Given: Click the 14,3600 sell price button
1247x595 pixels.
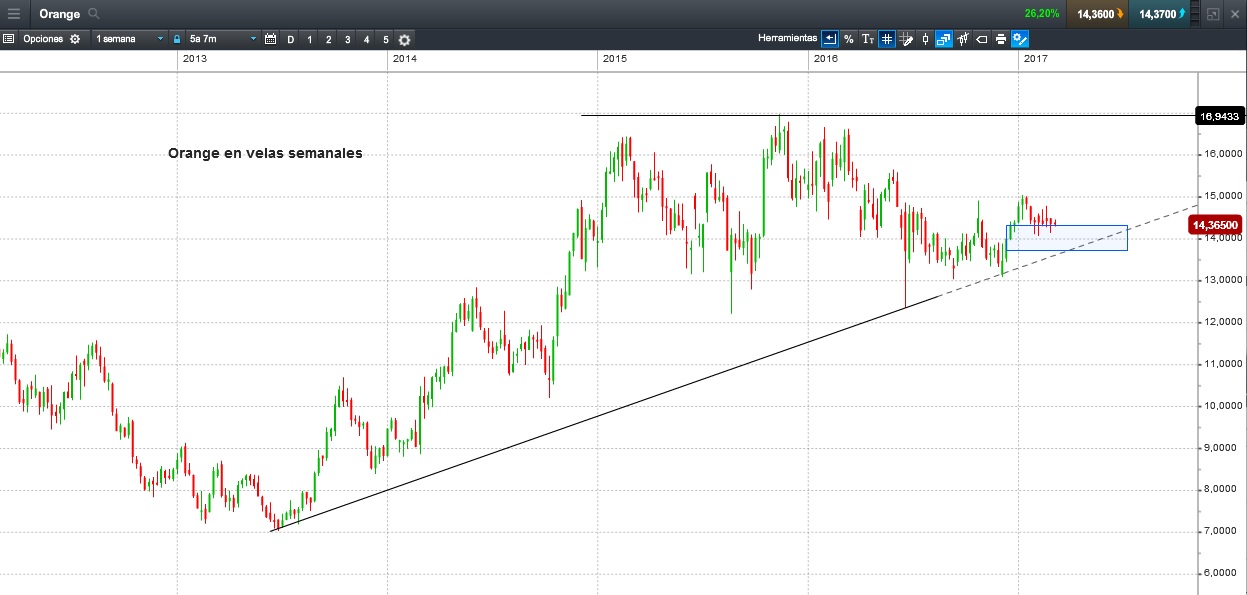Looking at the screenshot, I should [1098, 14].
